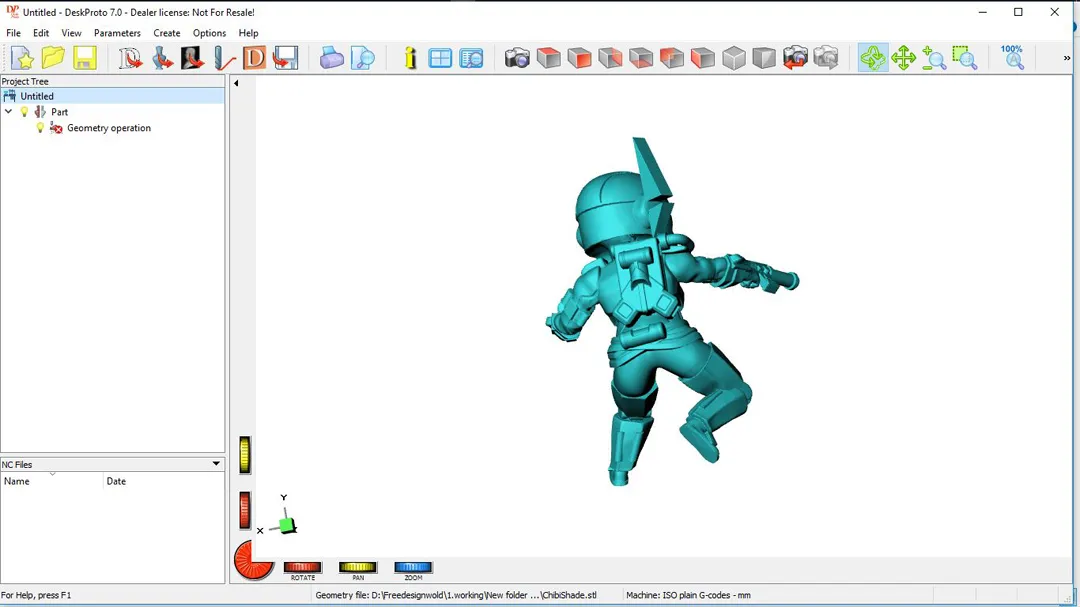Click the blue ZOOM thumbwheel
The width and height of the screenshot is (1080, 607).
413,568
